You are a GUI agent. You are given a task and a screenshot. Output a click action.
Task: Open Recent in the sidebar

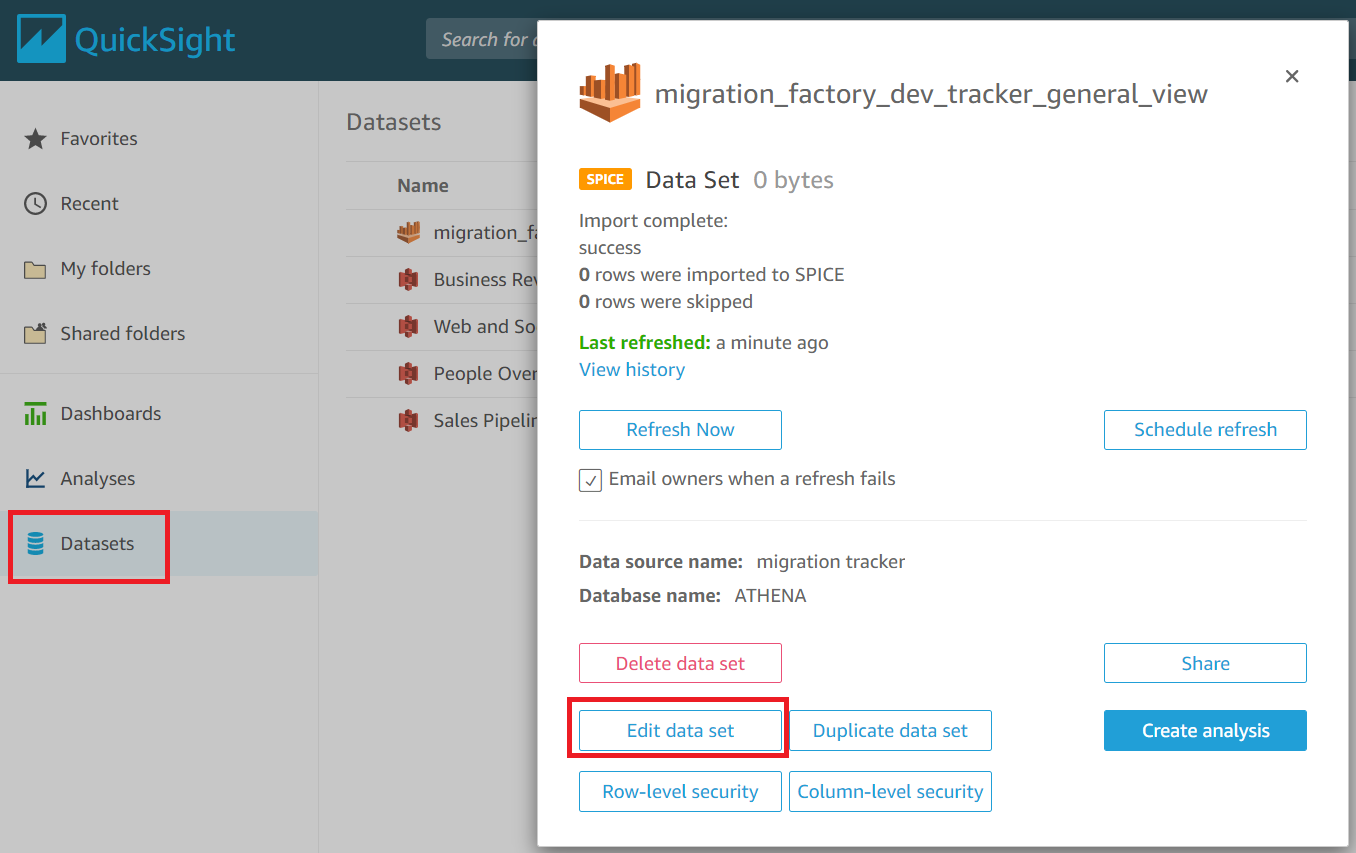click(x=89, y=204)
